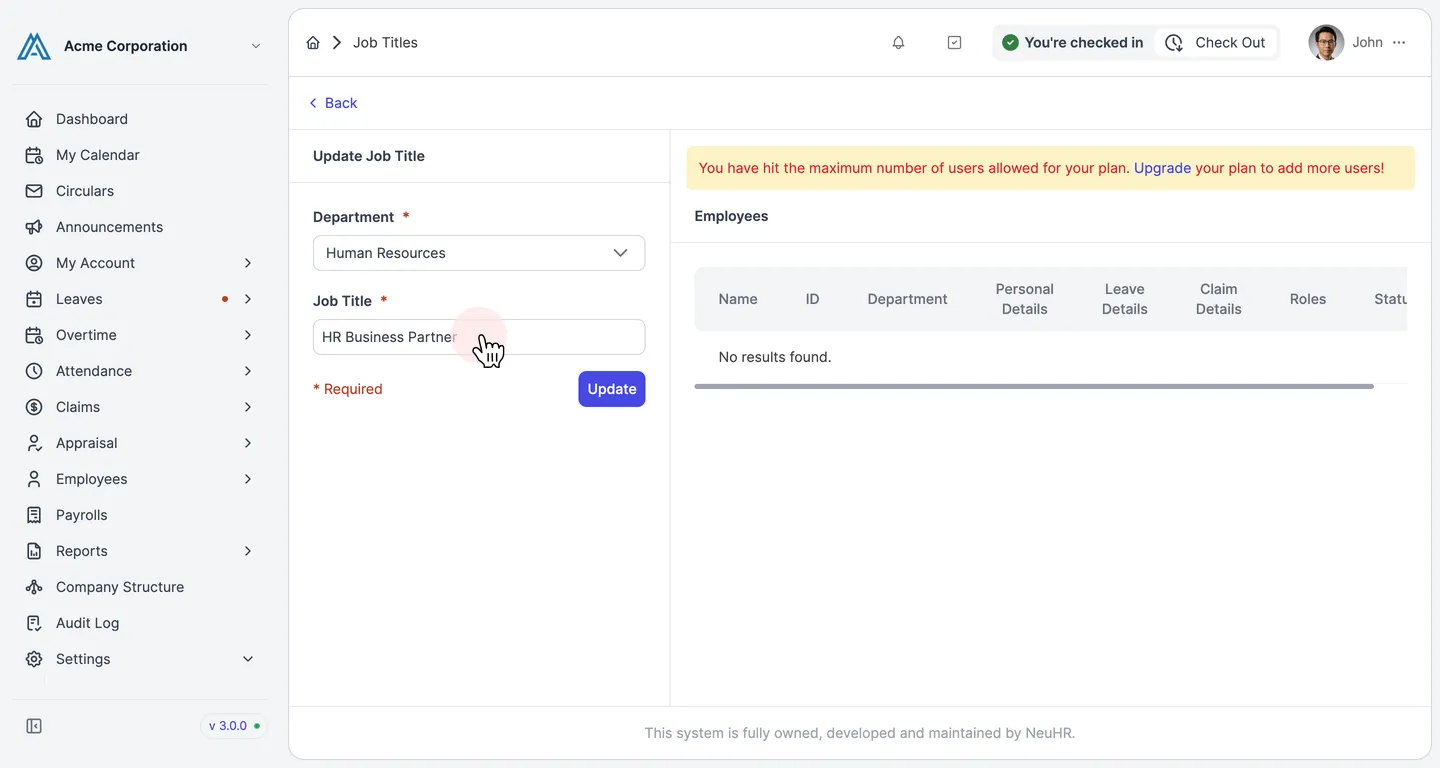
Task: Click the Claim Details column header
Action: [x=1218, y=299]
